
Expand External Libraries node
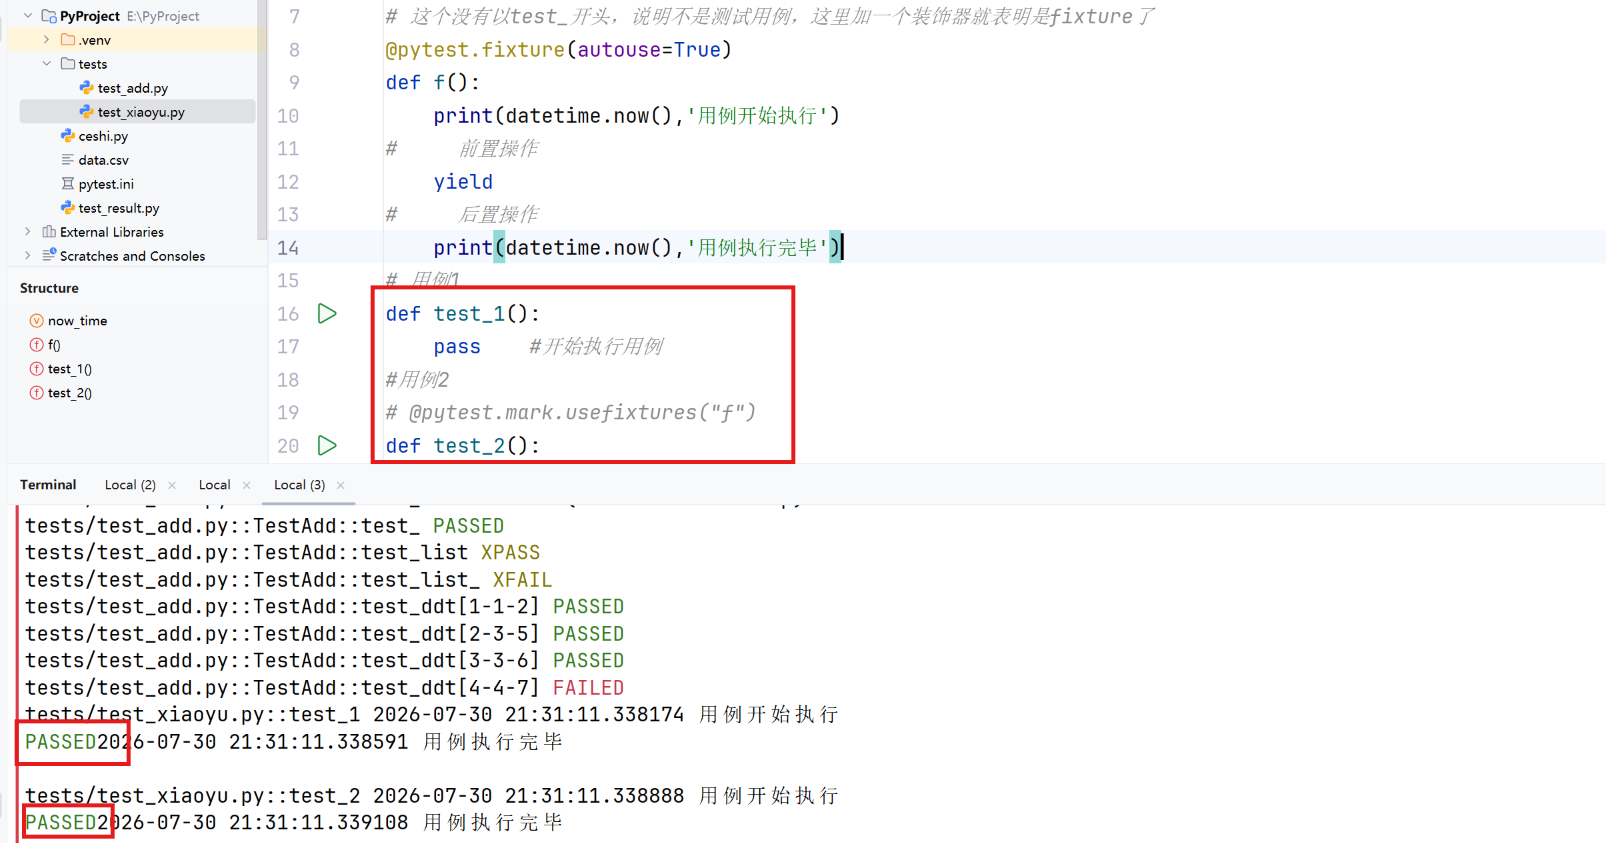tap(28, 232)
